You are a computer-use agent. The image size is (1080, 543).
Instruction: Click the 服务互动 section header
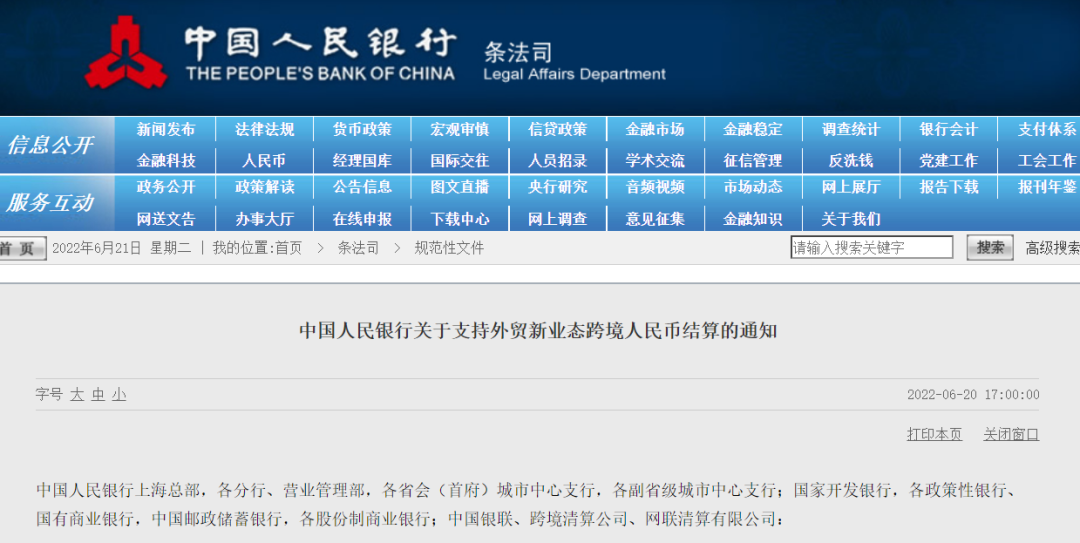50,203
